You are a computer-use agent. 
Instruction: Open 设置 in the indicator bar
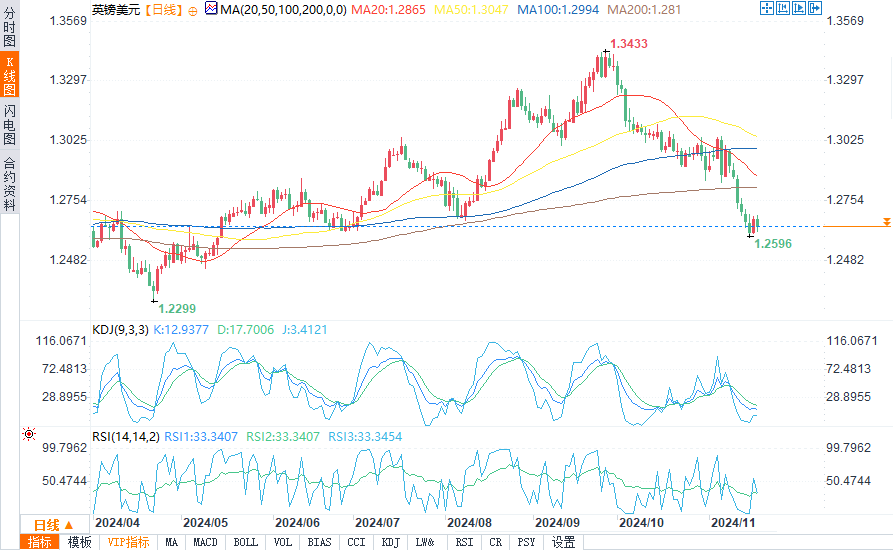pos(564,542)
